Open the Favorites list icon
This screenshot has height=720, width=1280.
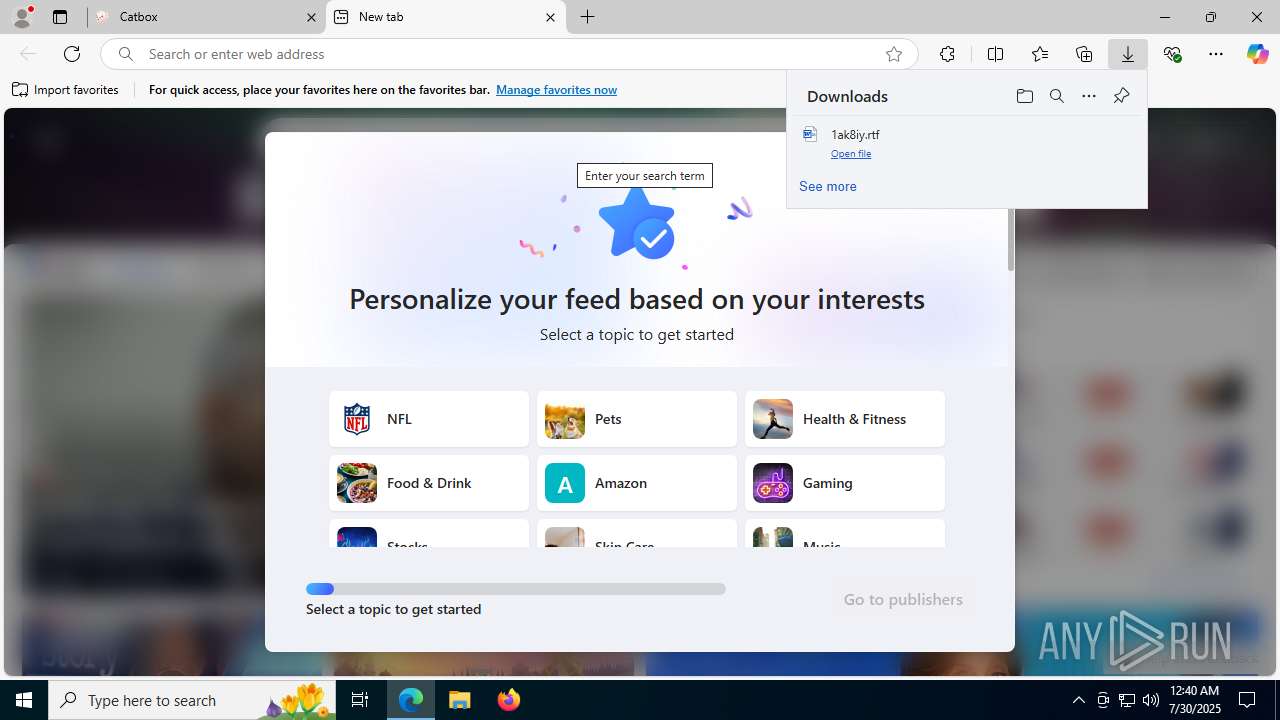[1040, 54]
